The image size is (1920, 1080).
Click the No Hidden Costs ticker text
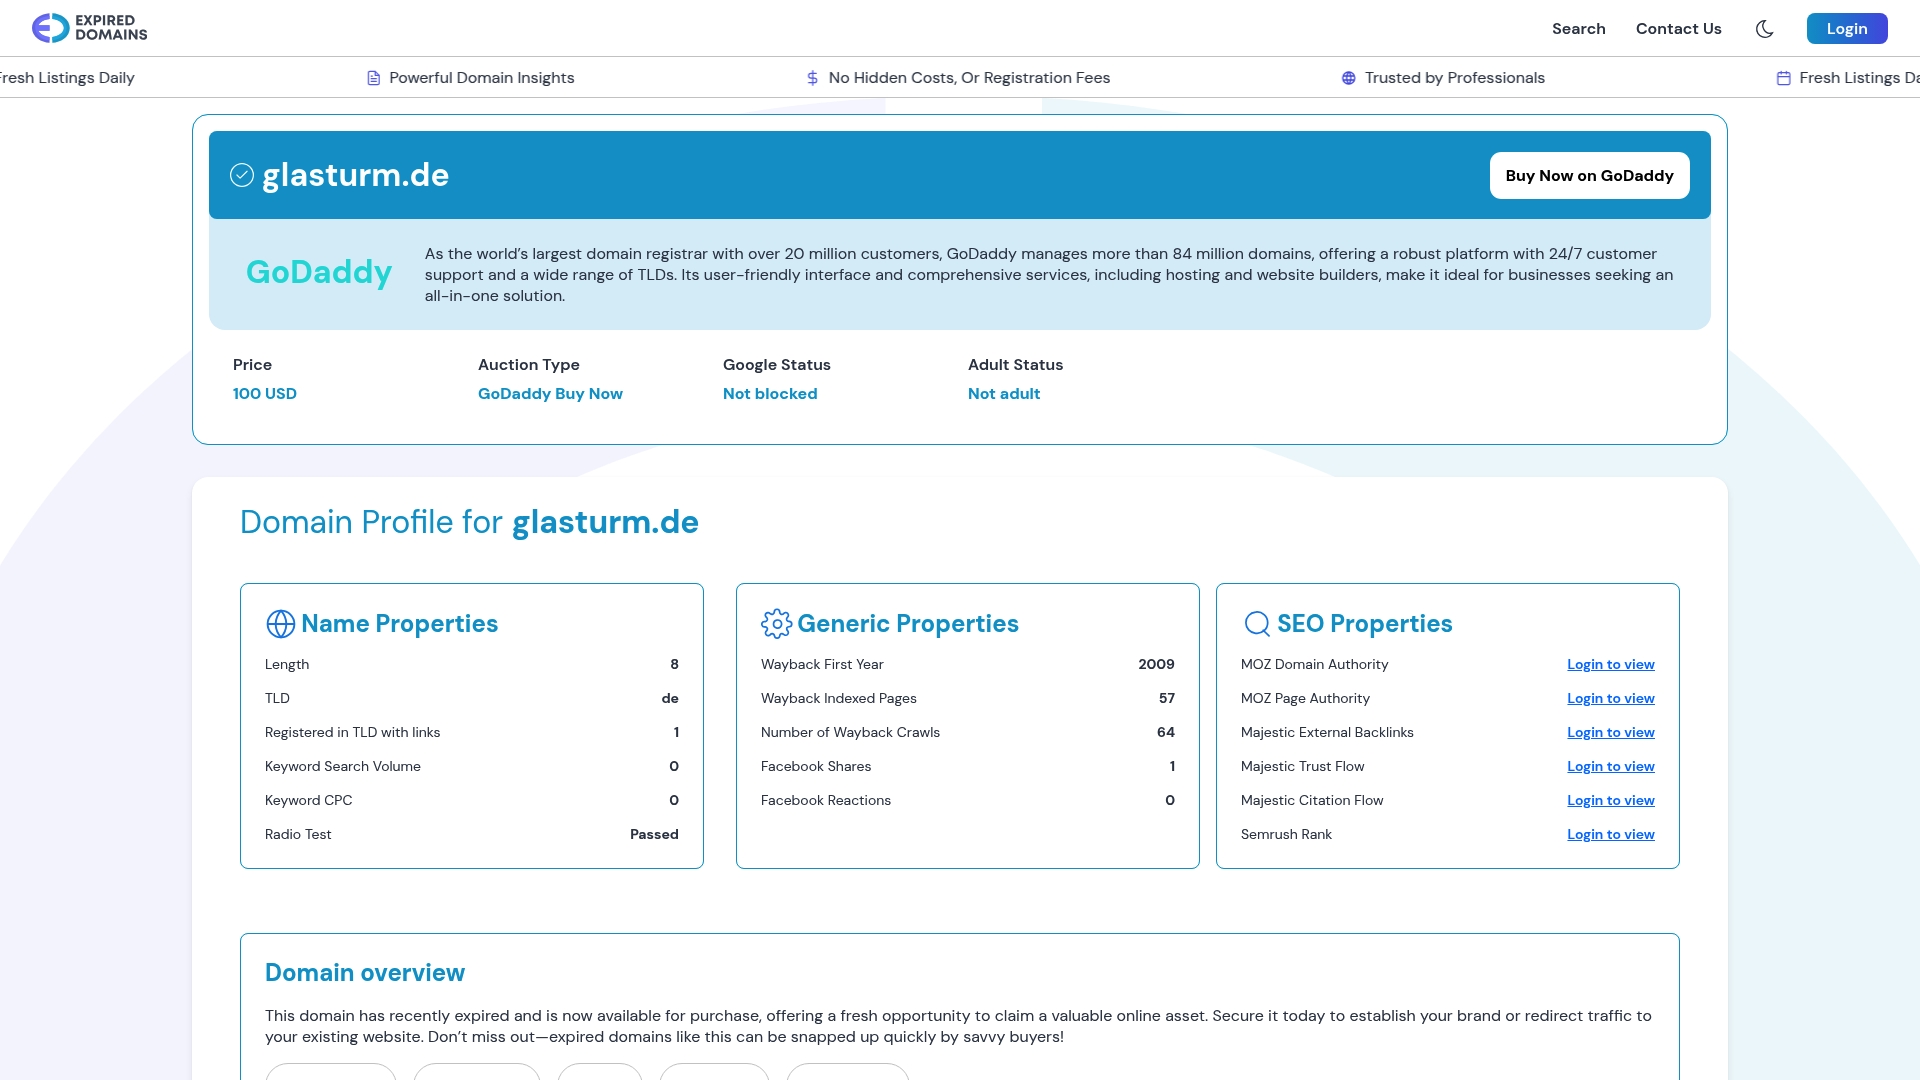coord(969,78)
